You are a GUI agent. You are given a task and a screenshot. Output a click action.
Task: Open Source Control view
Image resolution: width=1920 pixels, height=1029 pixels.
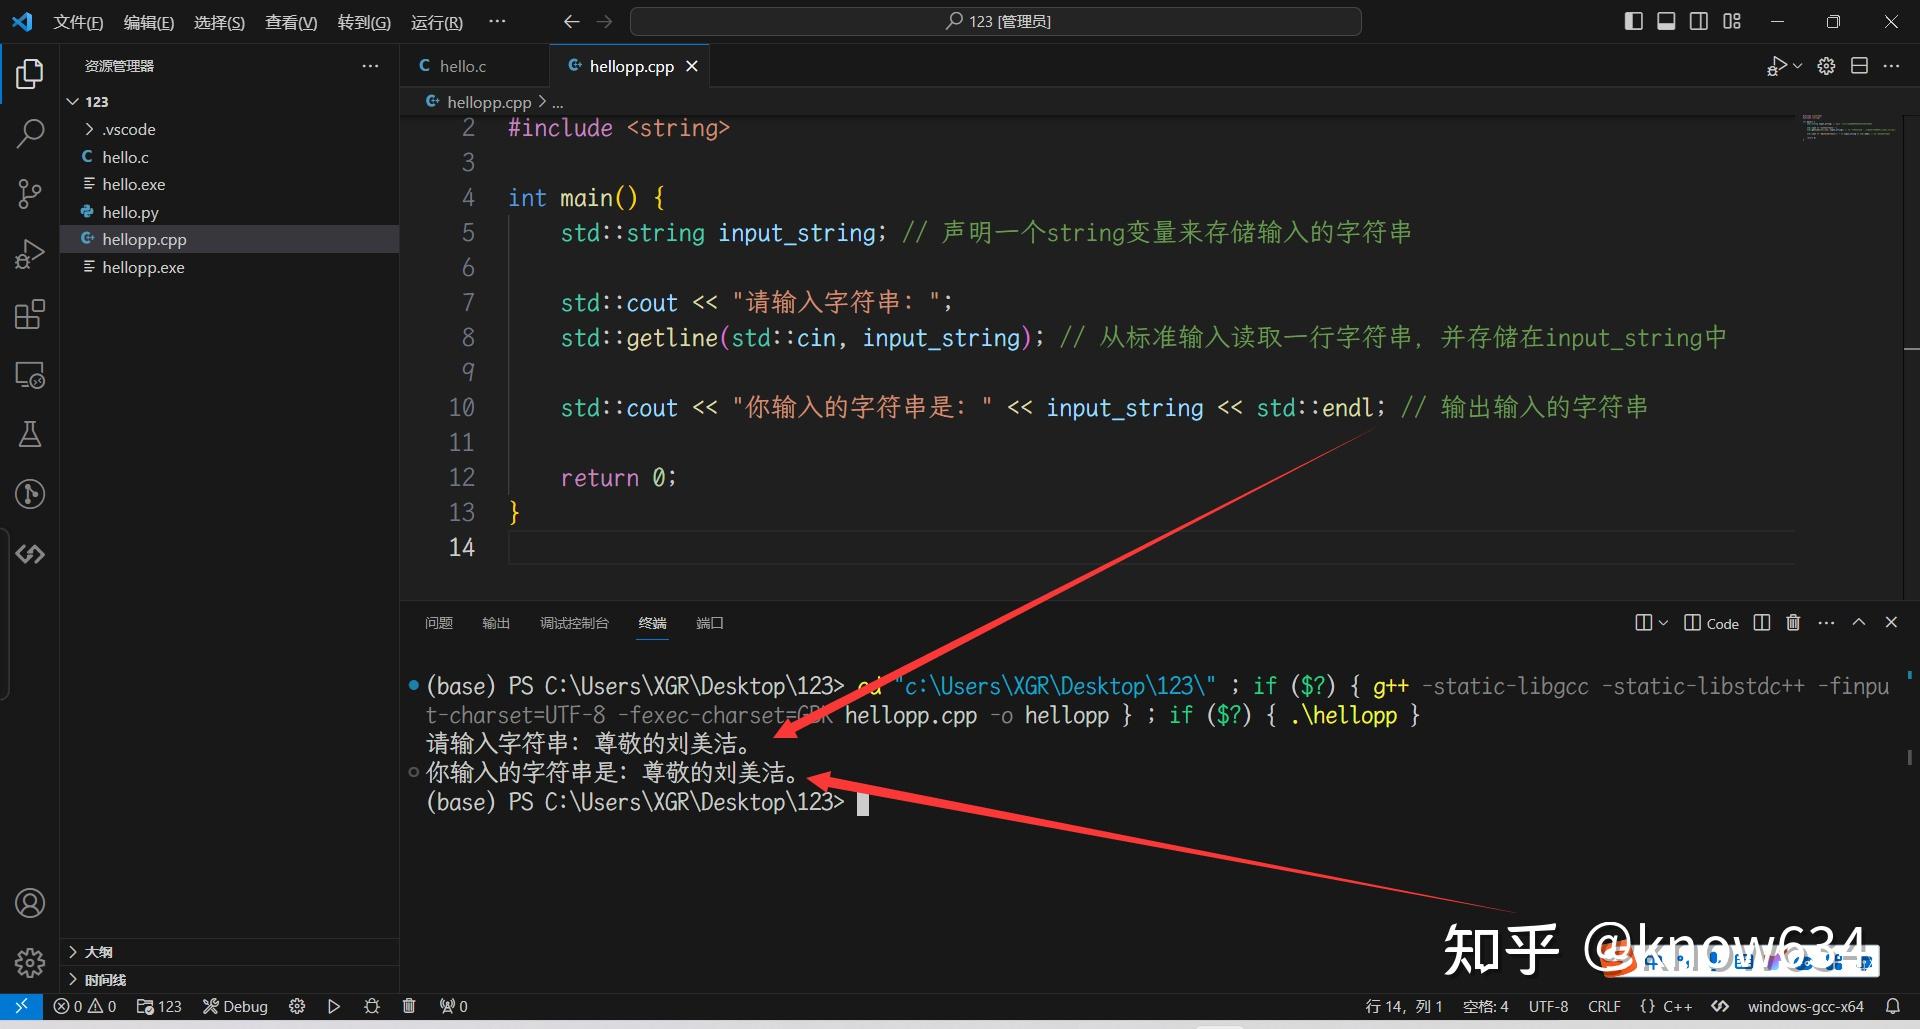click(29, 194)
